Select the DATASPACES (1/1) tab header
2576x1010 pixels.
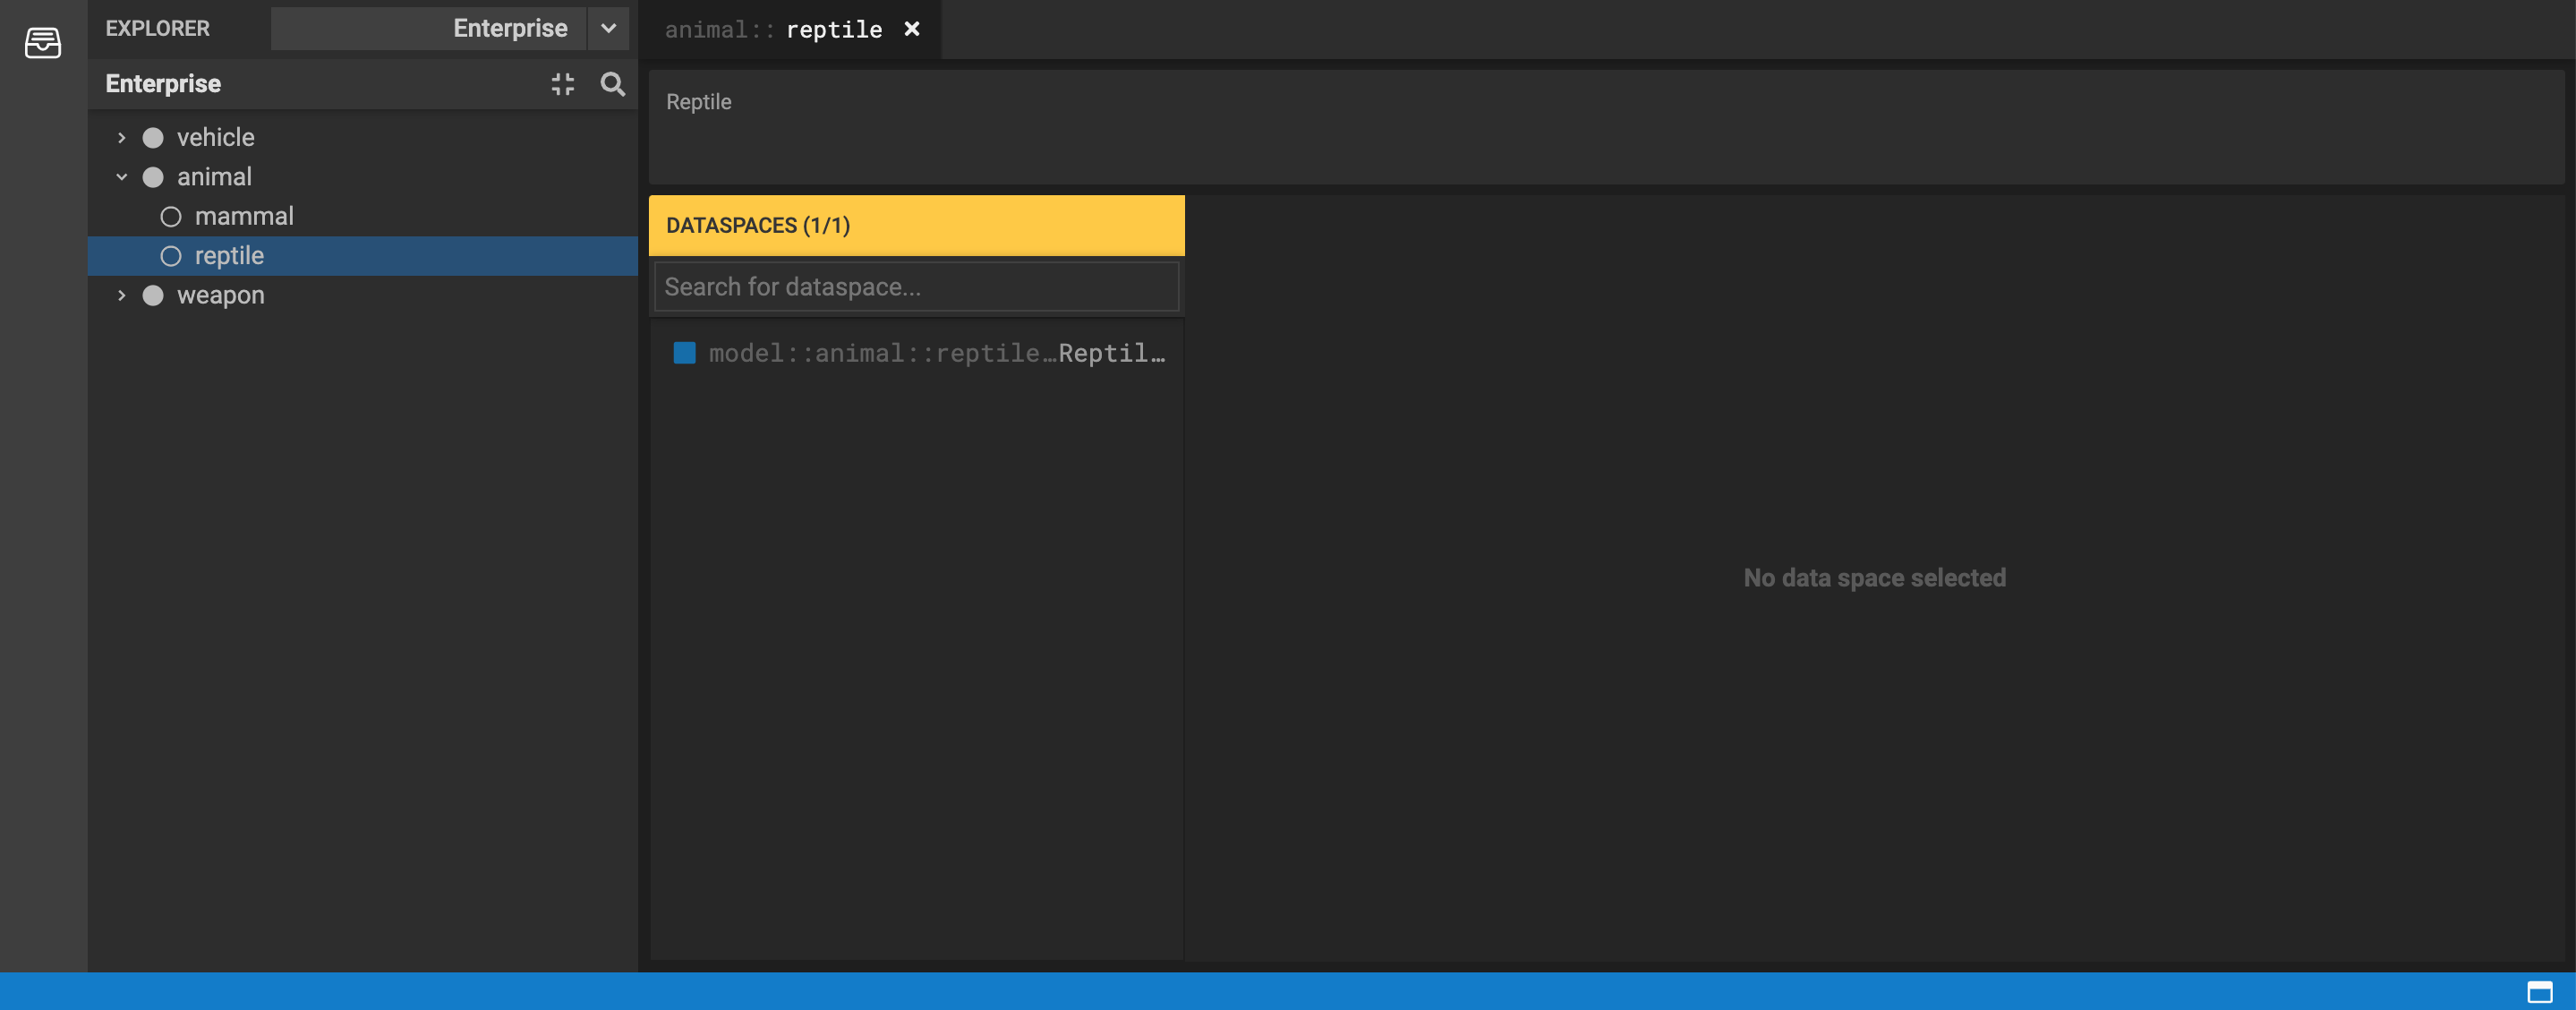(916, 225)
